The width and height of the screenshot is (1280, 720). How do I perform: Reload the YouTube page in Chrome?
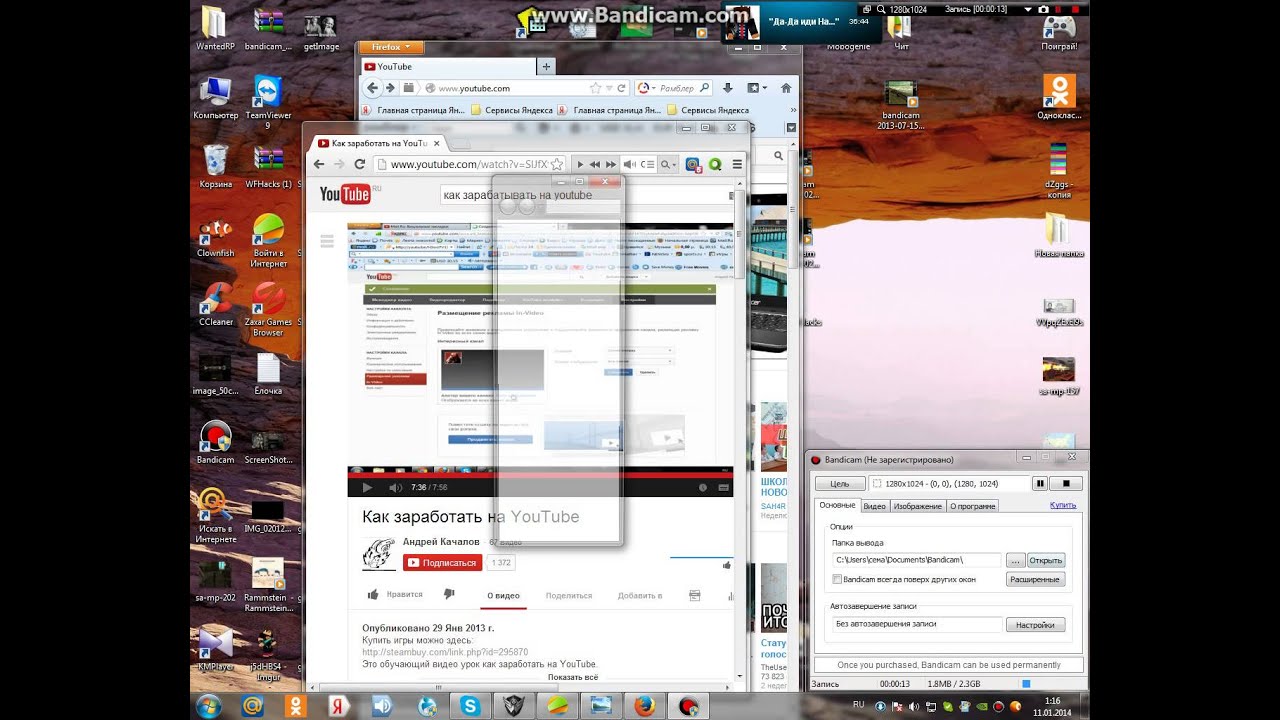pyautogui.click(x=360, y=164)
